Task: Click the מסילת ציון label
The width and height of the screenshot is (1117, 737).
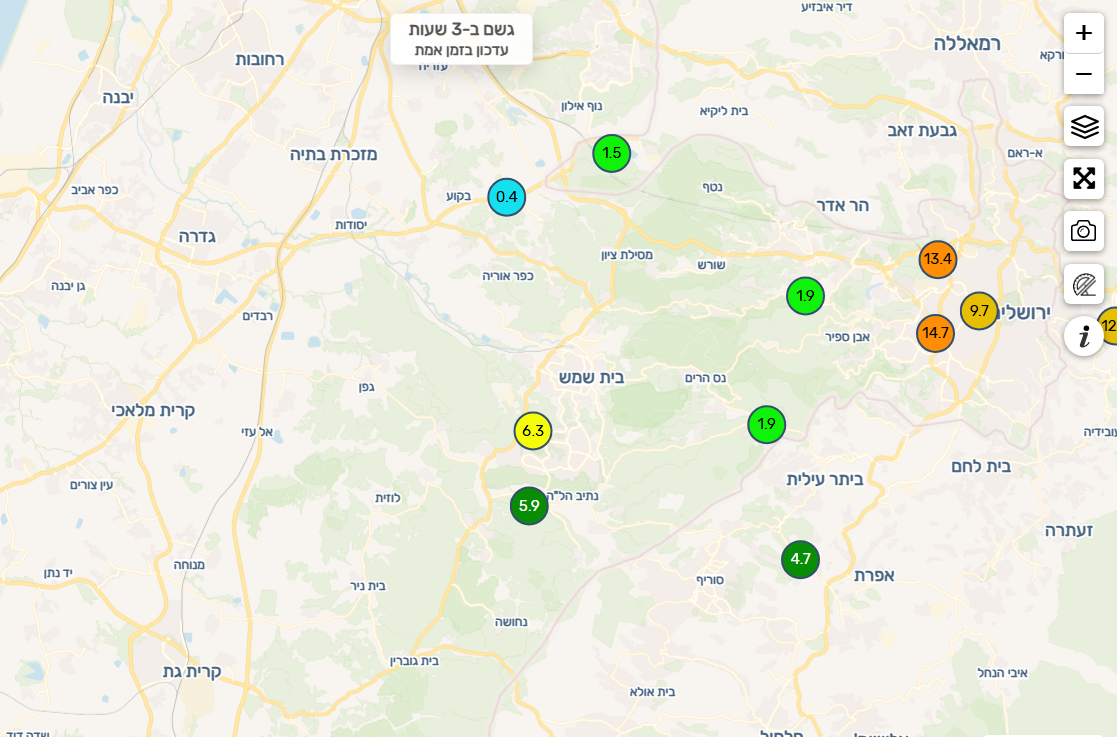Action: (627, 255)
